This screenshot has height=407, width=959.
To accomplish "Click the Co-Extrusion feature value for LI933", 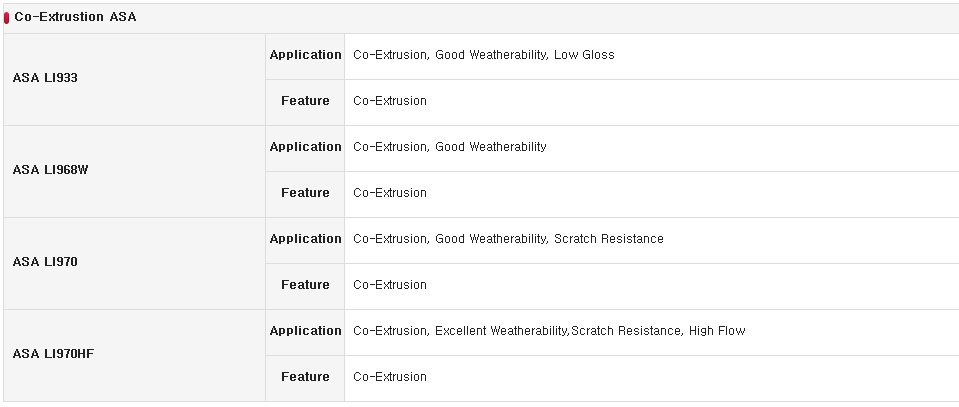I will (390, 100).
